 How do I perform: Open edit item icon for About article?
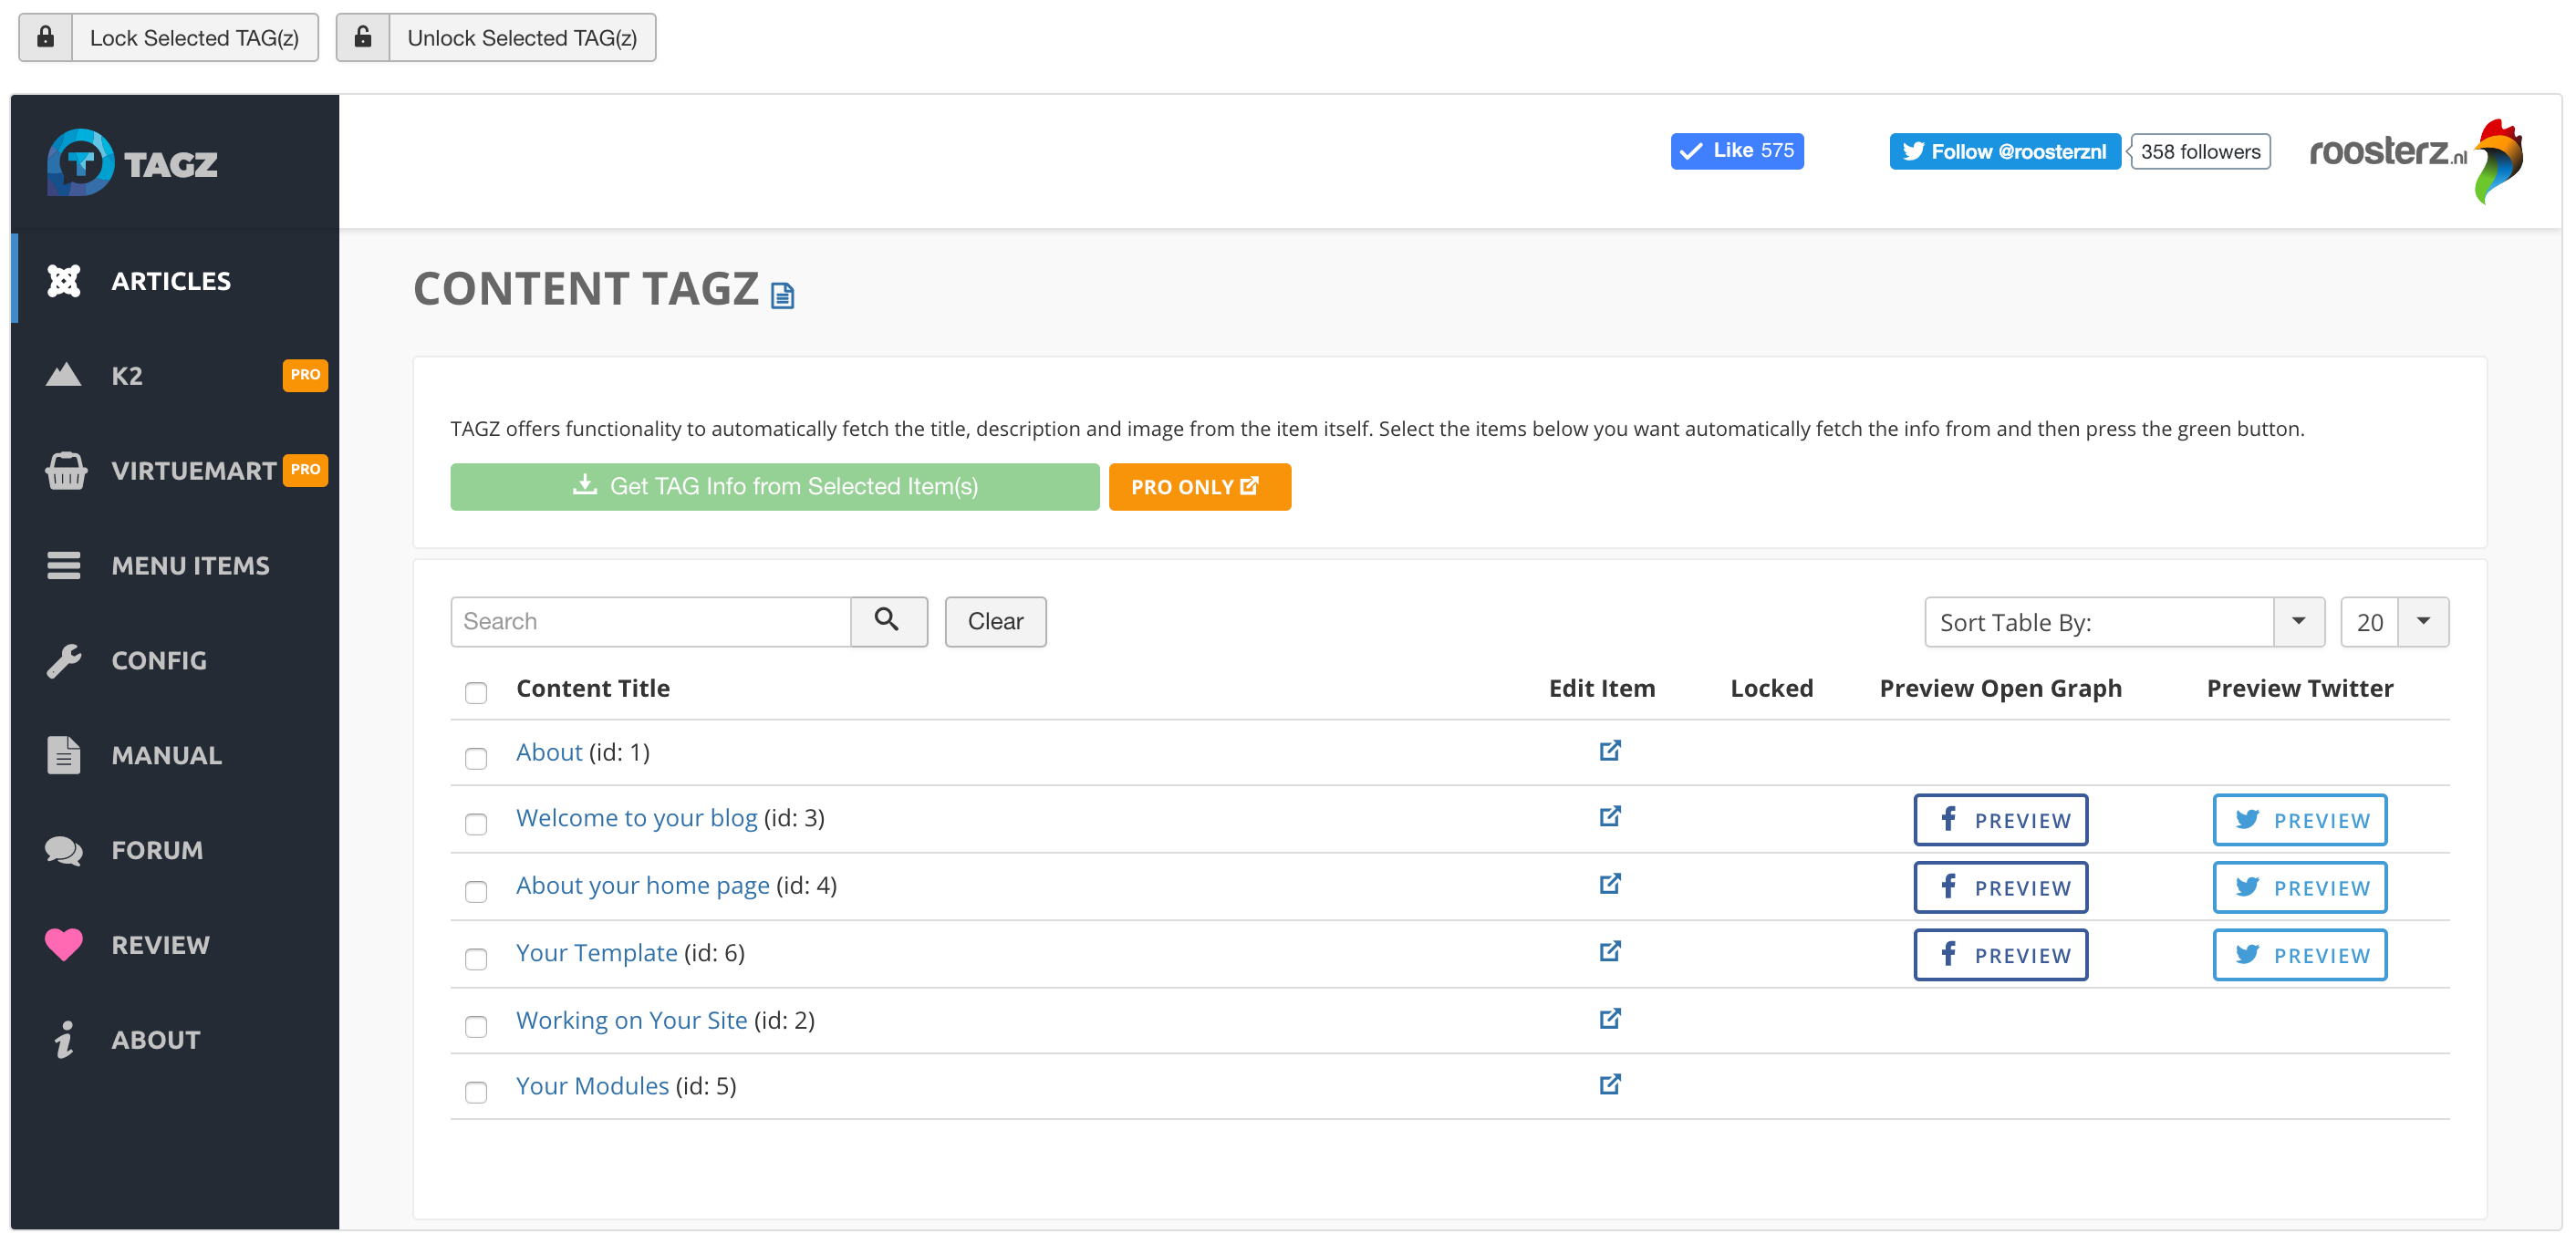click(x=1609, y=751)
